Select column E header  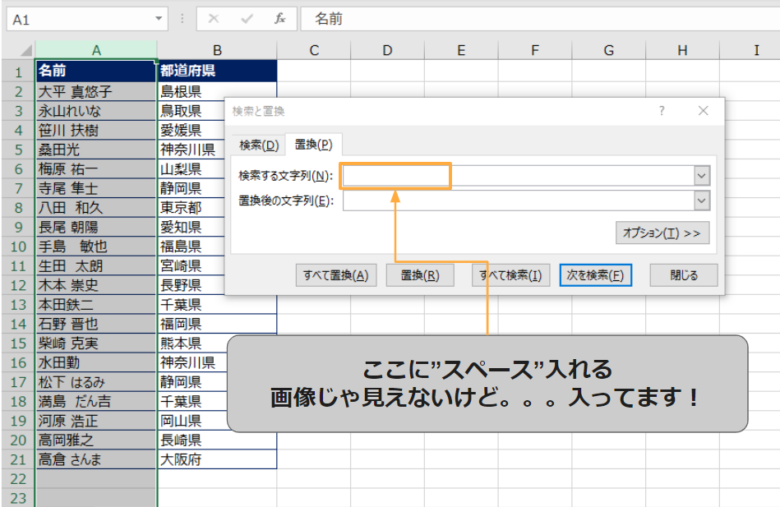pos(461,50)
